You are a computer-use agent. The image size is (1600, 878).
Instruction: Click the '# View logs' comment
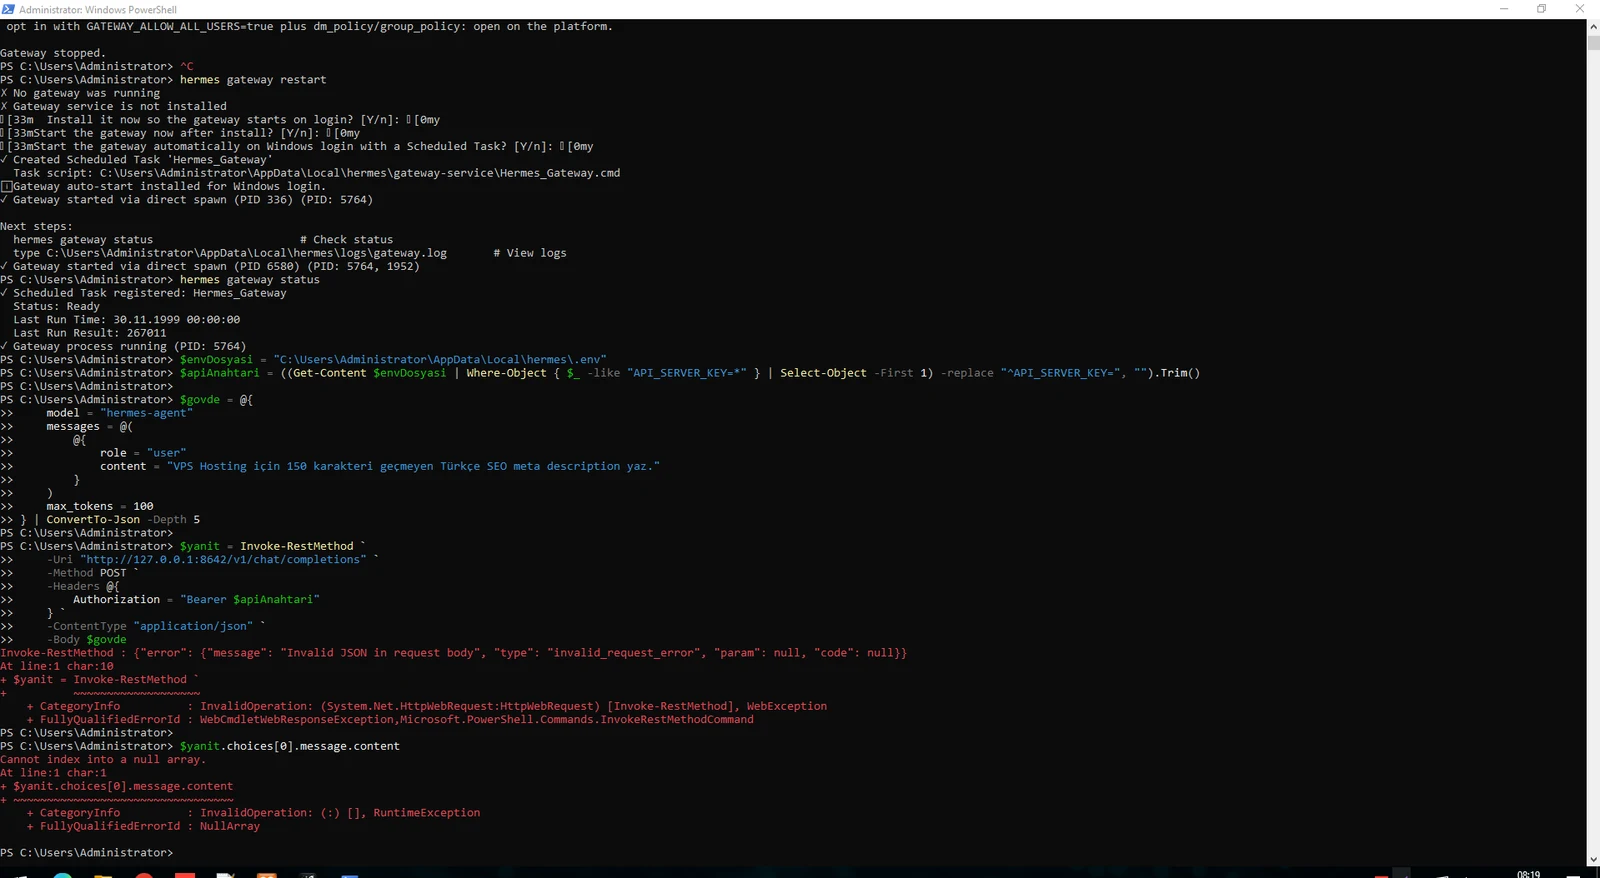point(530,253)
